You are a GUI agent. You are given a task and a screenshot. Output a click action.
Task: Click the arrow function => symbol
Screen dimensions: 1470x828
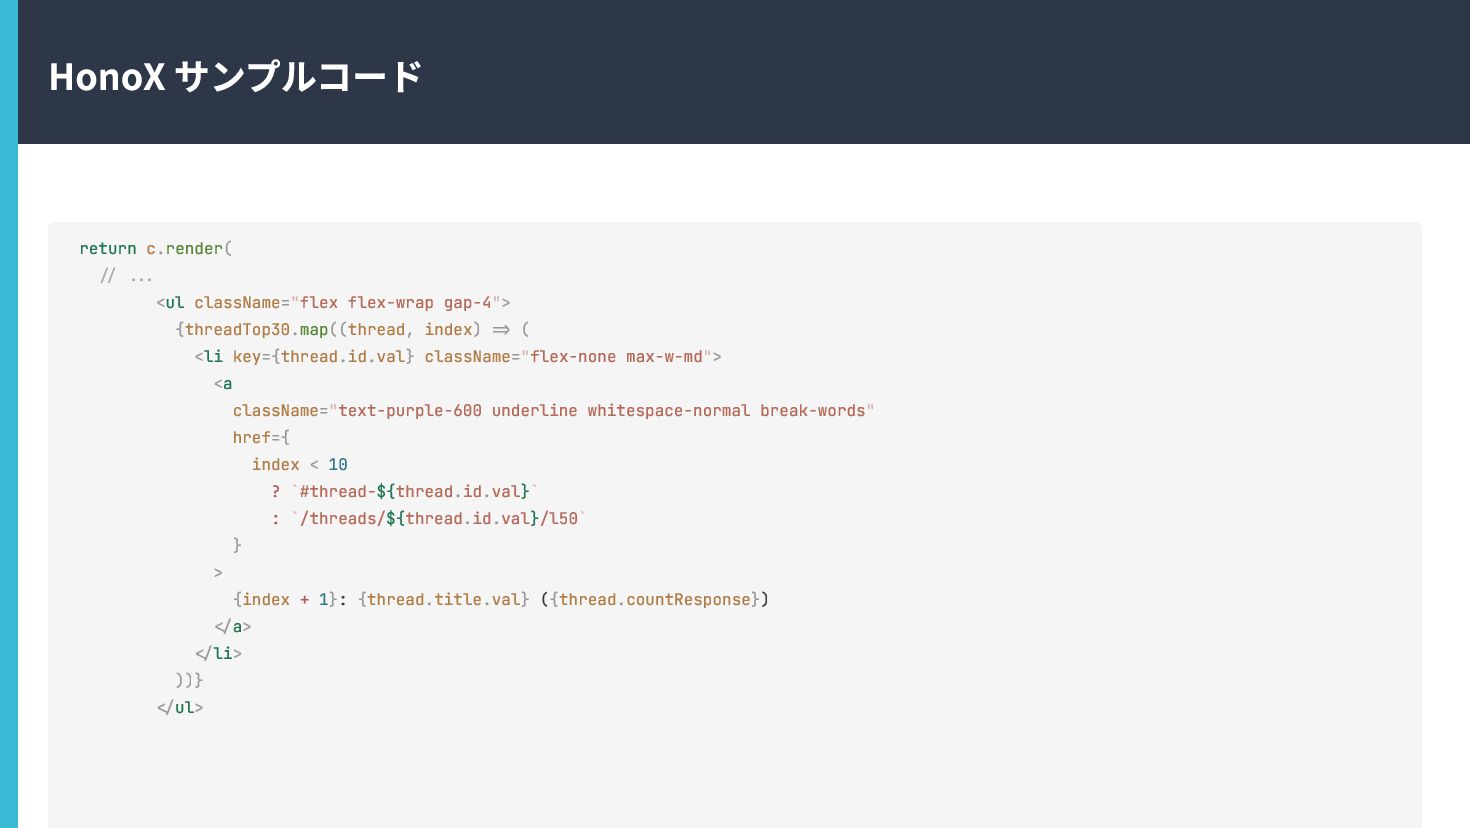pyautogui.click(x=501, y=330)
